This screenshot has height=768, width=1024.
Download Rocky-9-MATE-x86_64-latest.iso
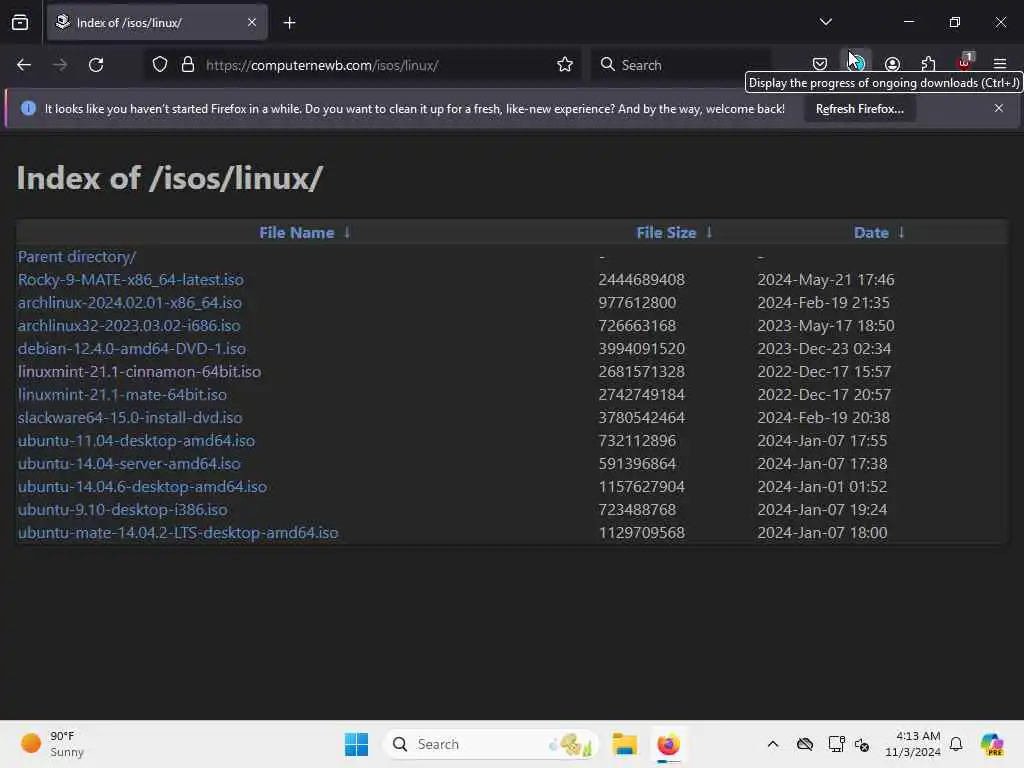pos(131,280)
